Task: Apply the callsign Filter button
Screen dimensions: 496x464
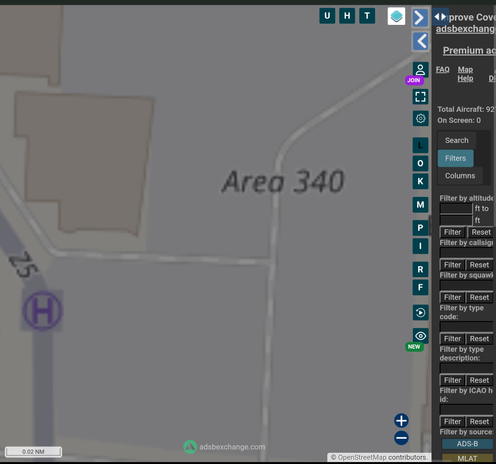Action: (452, 265)
